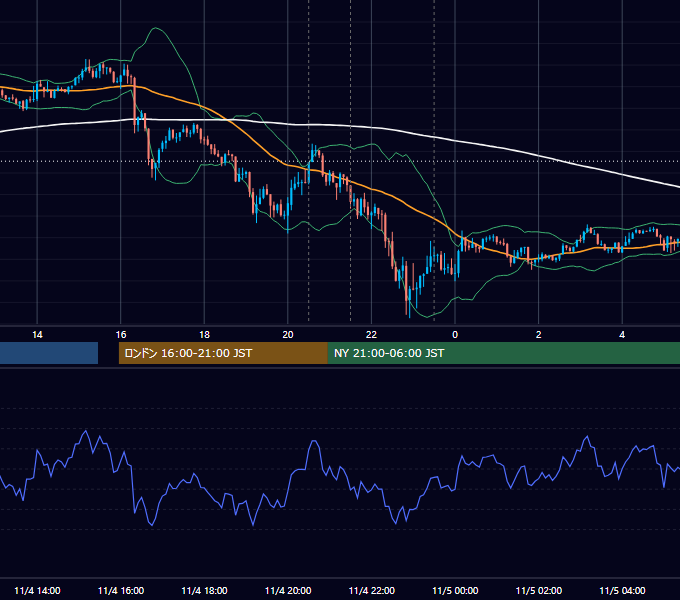Click the 11/5 02:00 date label
This screenshot has width=680, height=600.
539,590
